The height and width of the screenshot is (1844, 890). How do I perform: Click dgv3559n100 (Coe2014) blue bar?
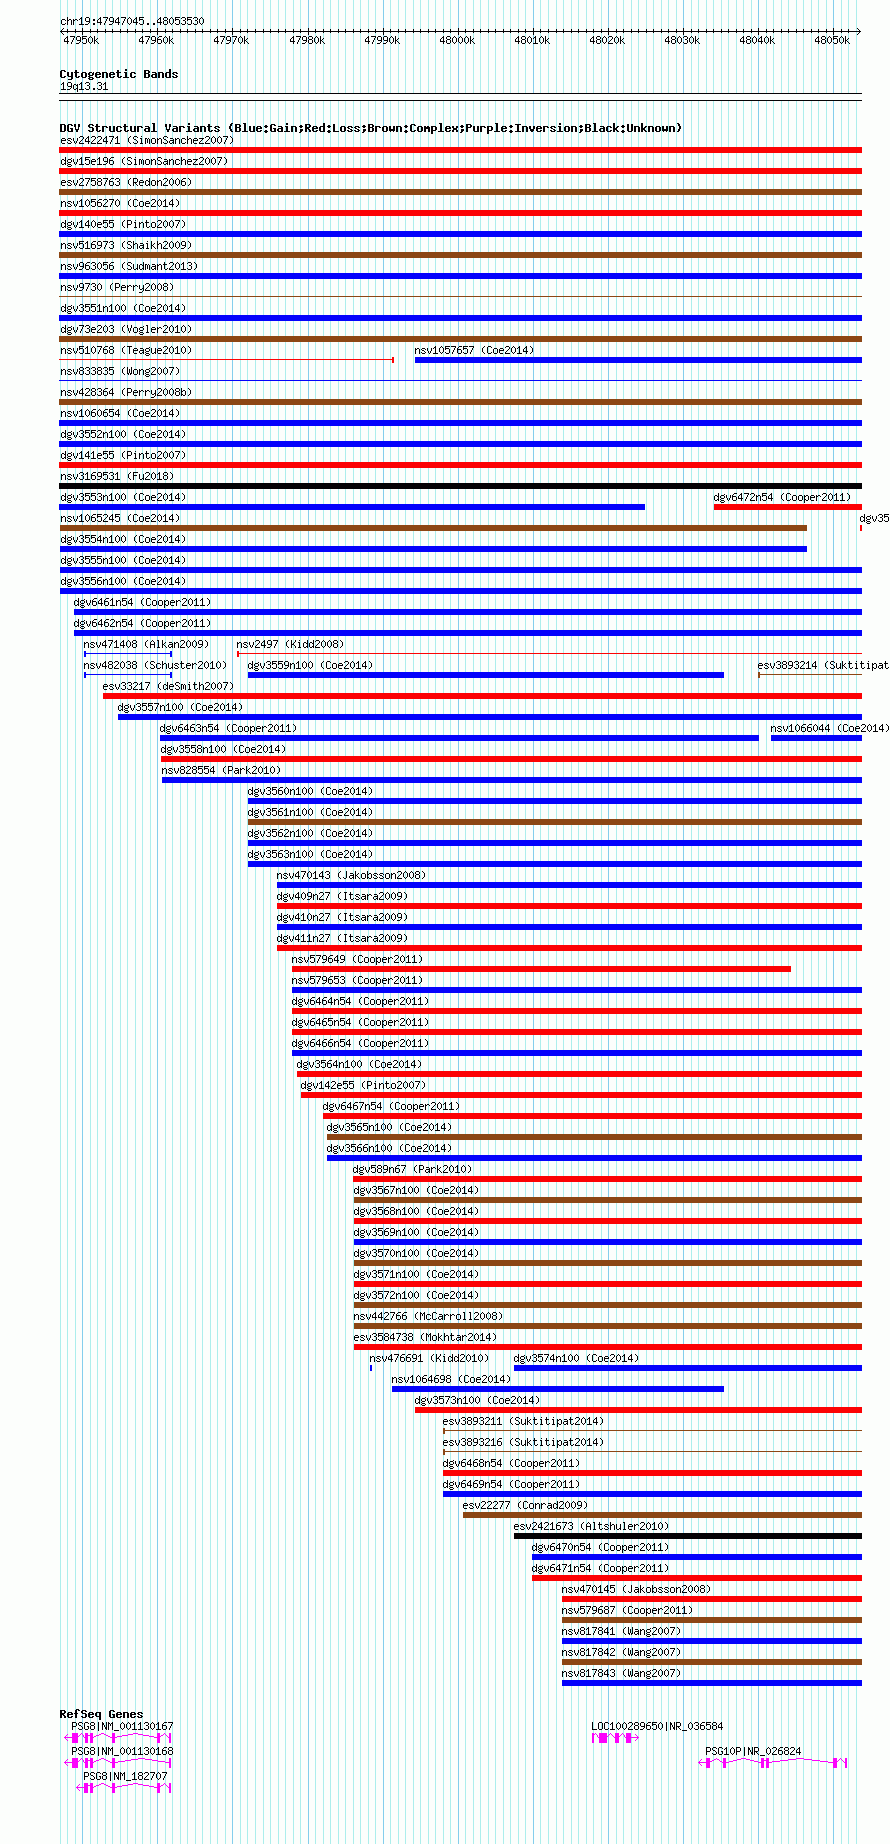[x=486, y=675]
